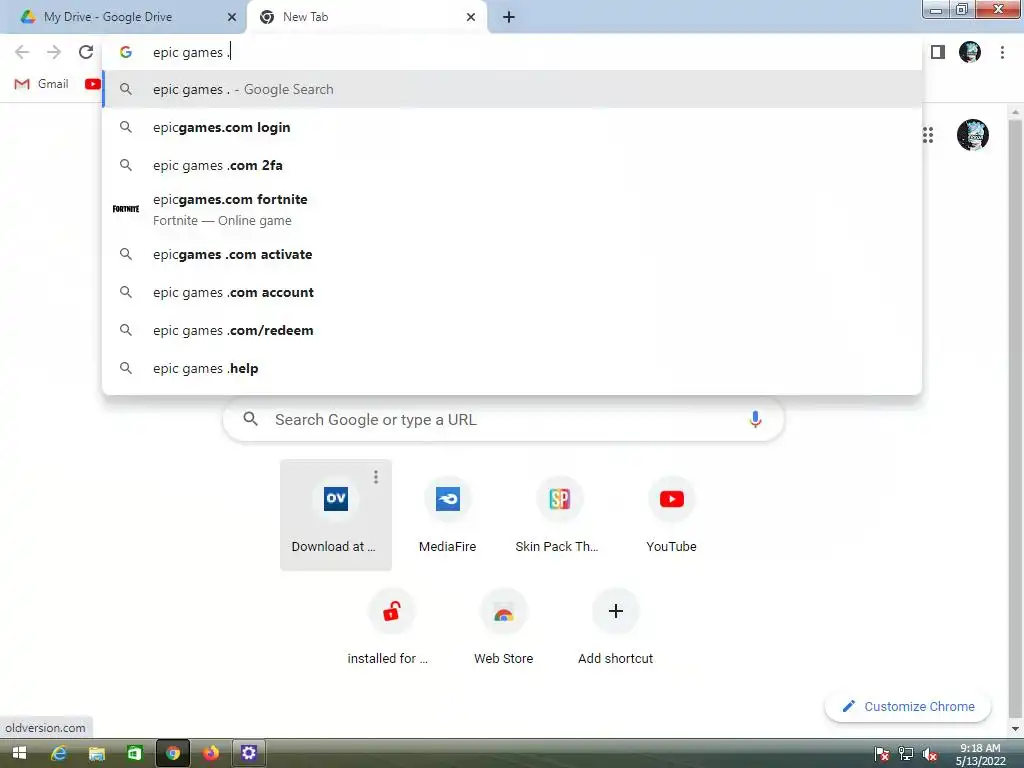Open the settings gear app on taskbar
The image size is (1024, 768).
pyautogui.click(x=249, y=754)
